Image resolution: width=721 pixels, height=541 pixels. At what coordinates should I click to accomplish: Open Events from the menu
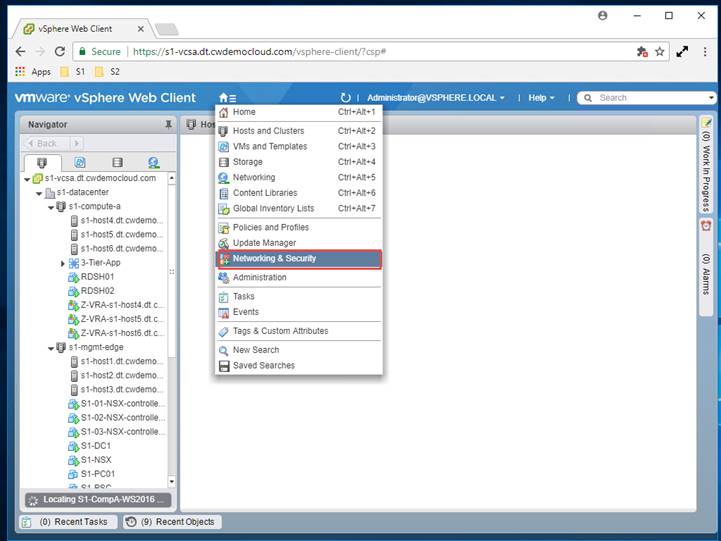299,312
